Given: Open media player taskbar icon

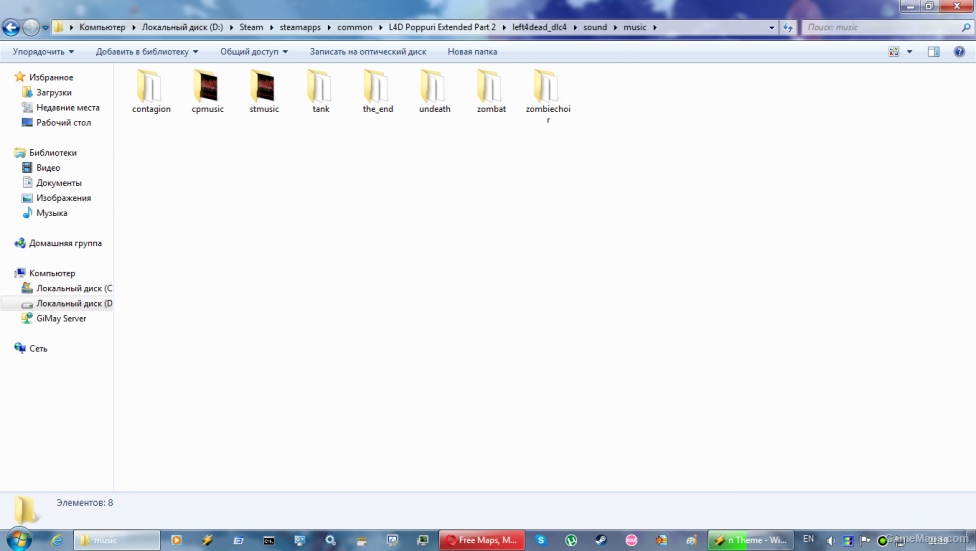Looking at the screenshot, I should pos(176,540).
